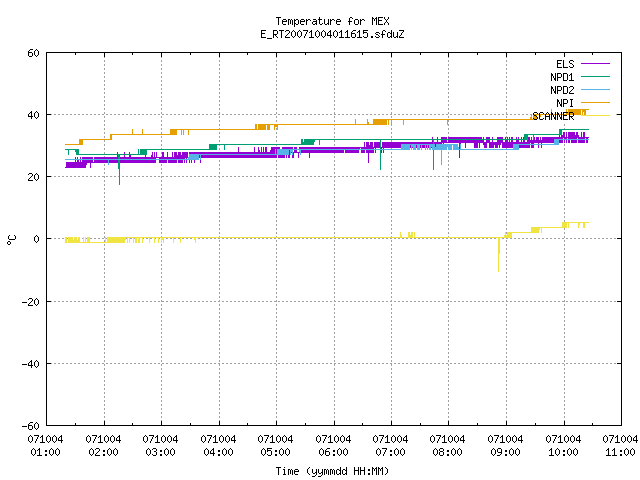
Task: Click the NPI legend label
Action: pyautogui.click(x=565, y=103)
